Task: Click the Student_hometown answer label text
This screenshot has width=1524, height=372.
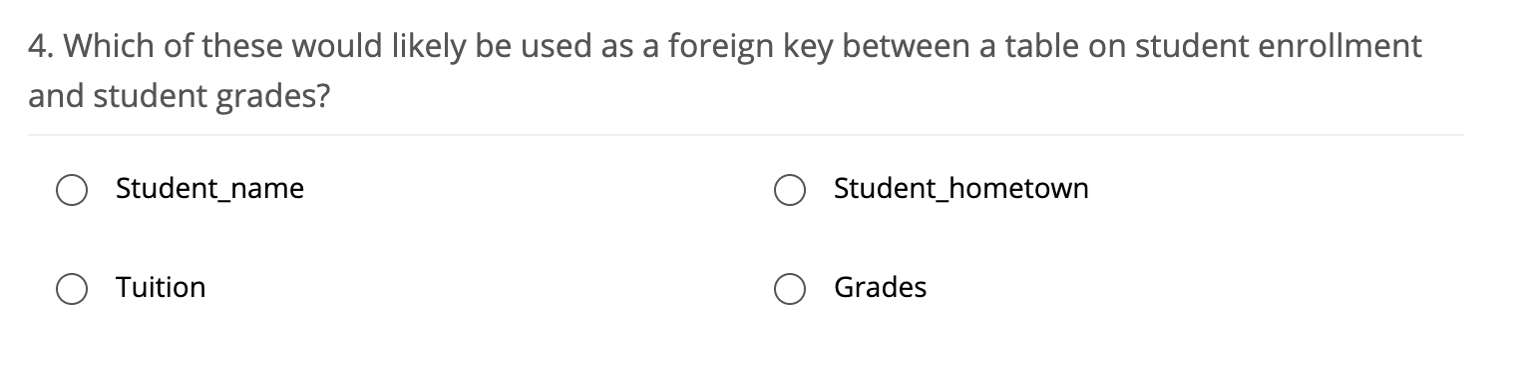Action: pos(961,188)
